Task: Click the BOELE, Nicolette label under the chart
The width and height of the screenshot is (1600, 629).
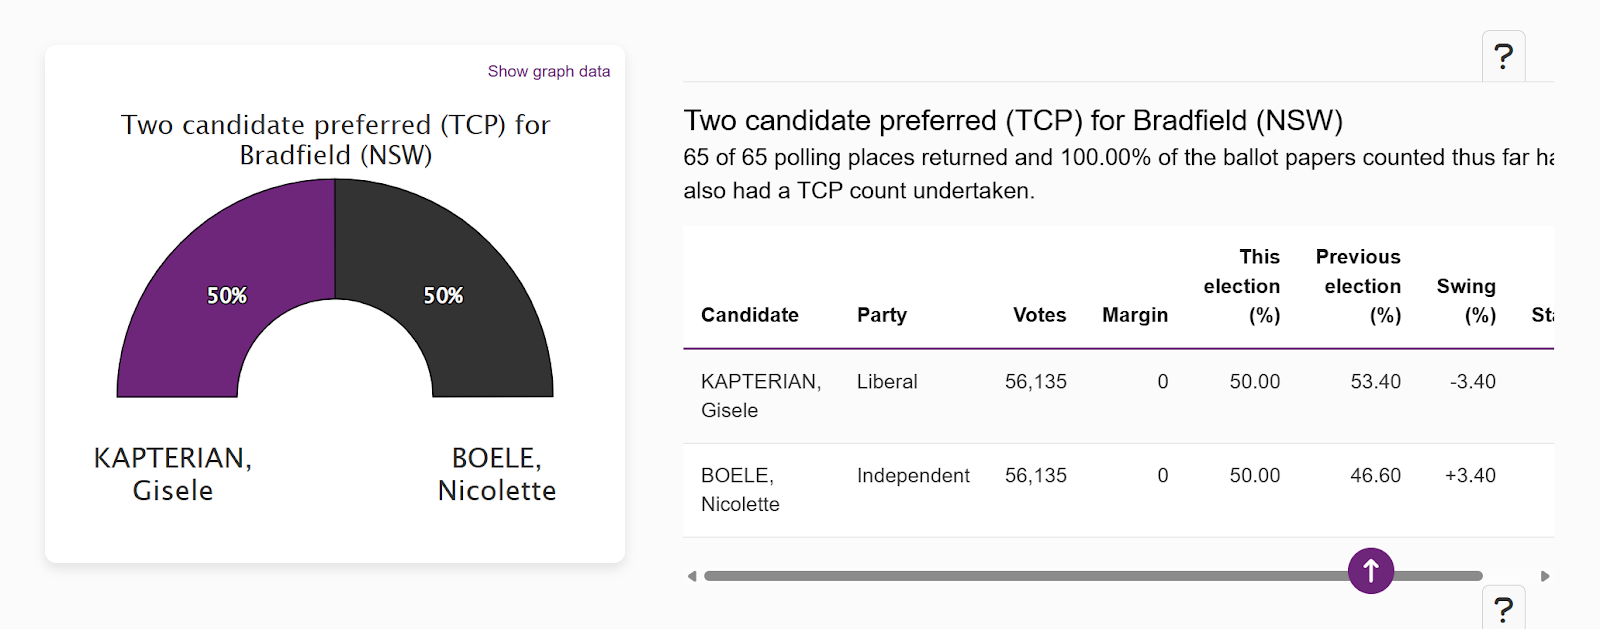Action: (496, 474)
